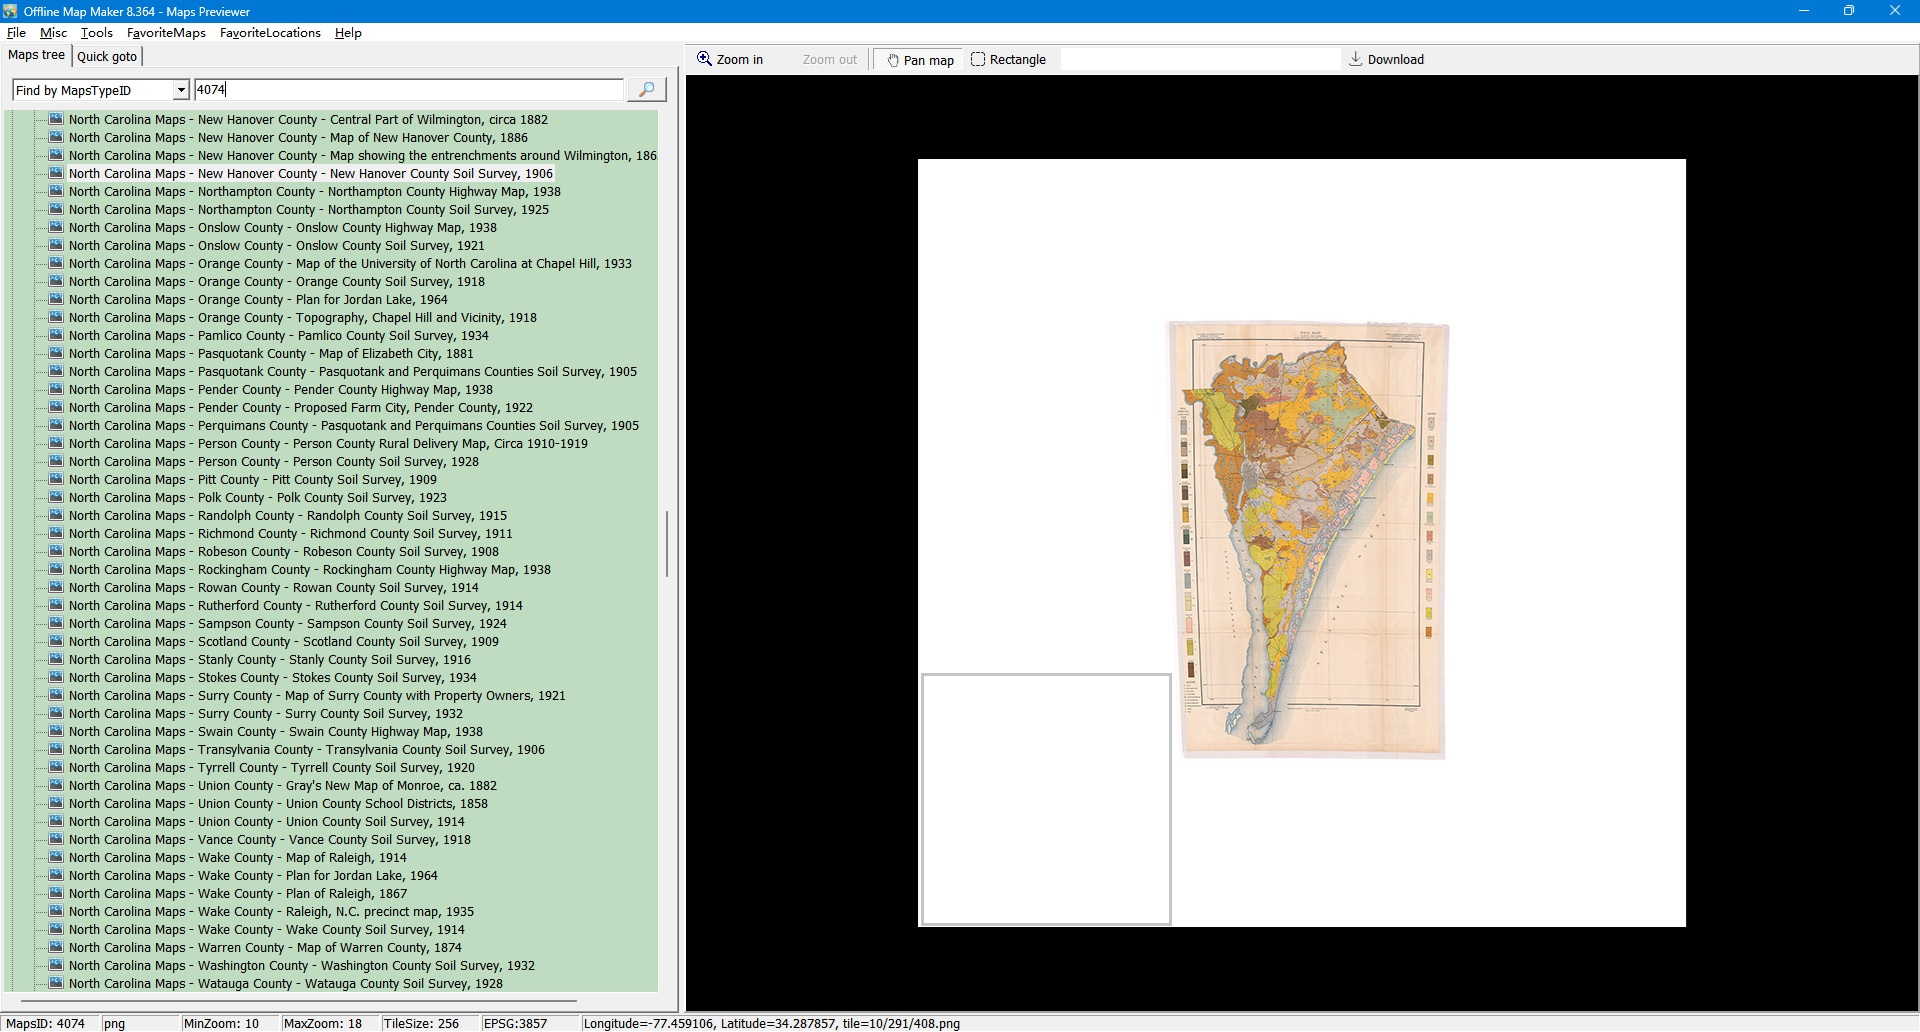
Task: Click the Zoom in magnifier icon
Action: click(705, 59)
